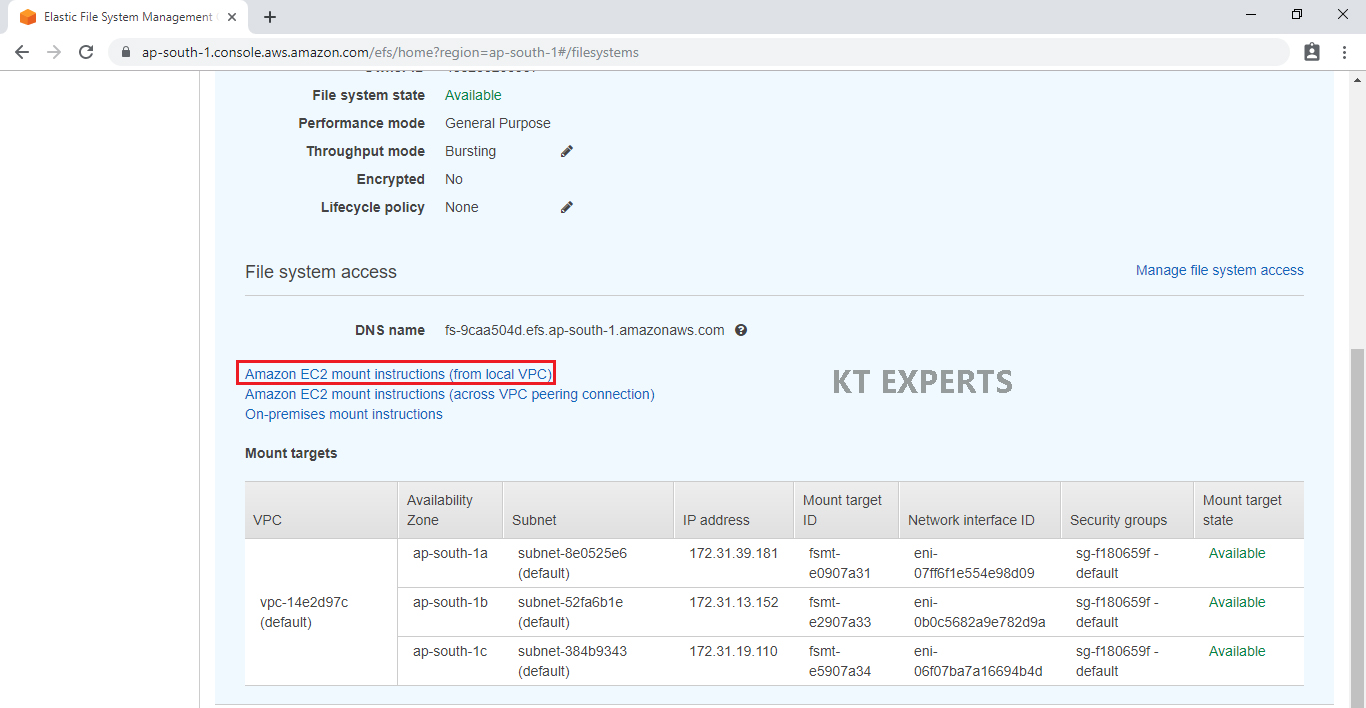Click subnet-52fa6b1e in the Subnet column
The height and width of the screenshot is (708, 1366).
tap(570, 602)
